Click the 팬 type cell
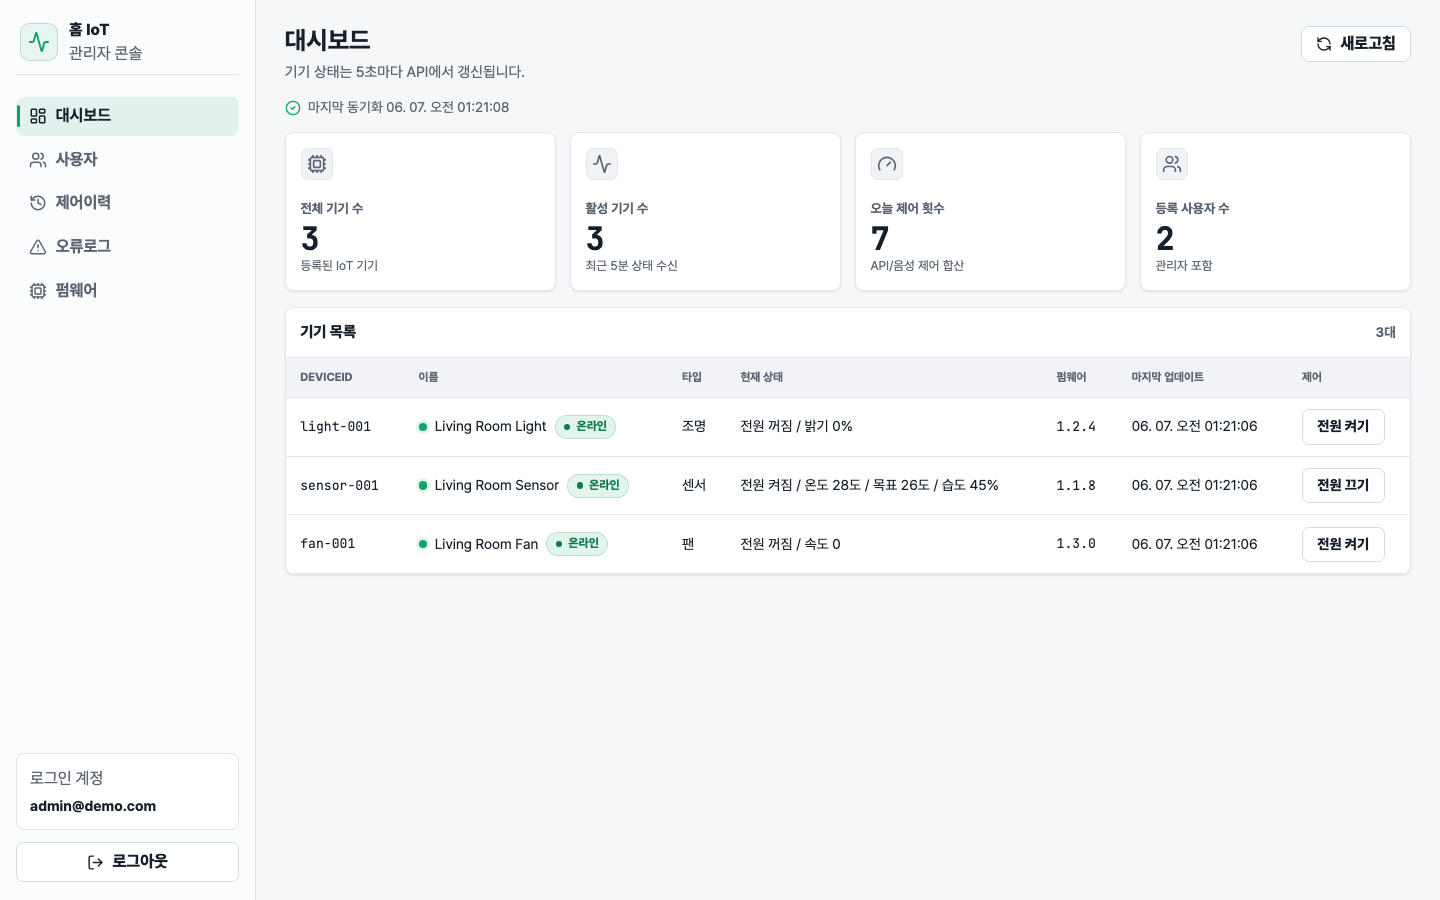The width and height of the screenshot is (1440, 900). pyautogui.click(x=688, y=544)
